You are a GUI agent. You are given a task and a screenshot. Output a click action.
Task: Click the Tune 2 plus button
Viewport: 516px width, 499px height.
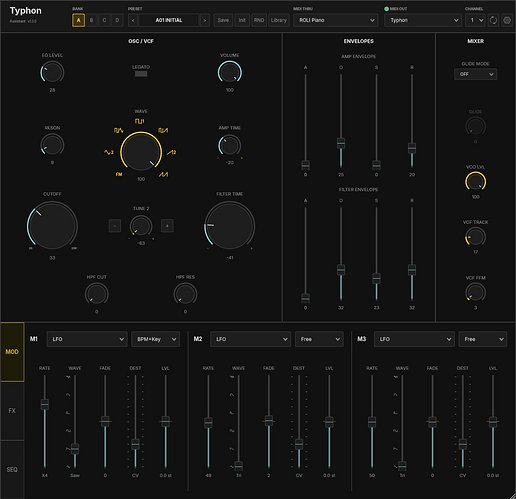[x=167, y=226]
